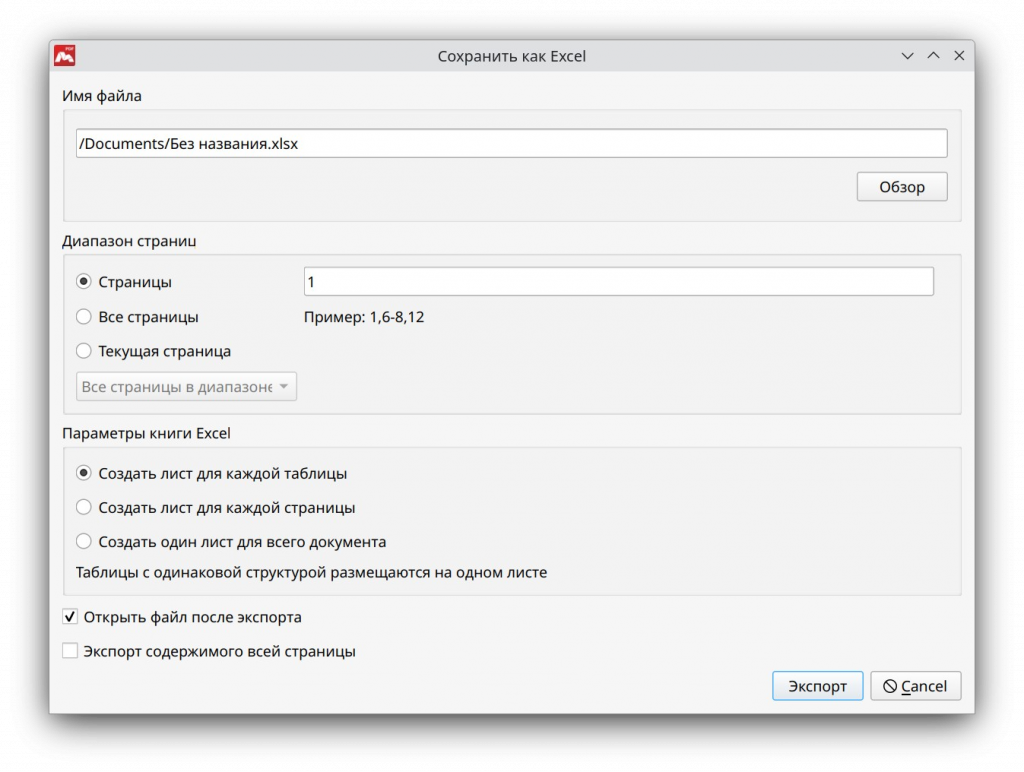Choose Создать лист для каждой страницы
1024x772 pixels.
pos(84,507)
